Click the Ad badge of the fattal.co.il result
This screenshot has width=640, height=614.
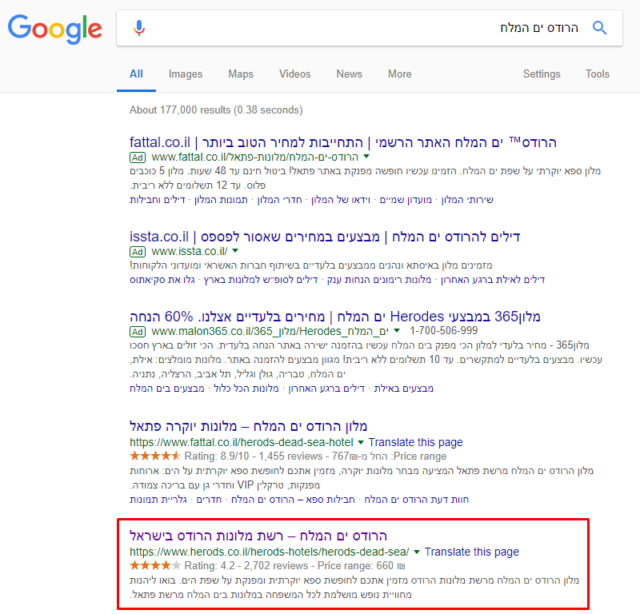pos(138,157)
